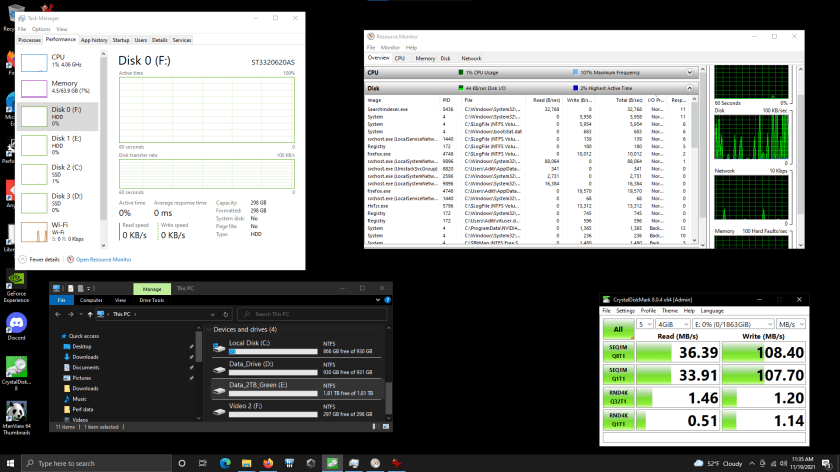The width and height of the screenshot is (840, 472).
Task: Open Discord desktop shortcut
Action: (x=14, y=323)
